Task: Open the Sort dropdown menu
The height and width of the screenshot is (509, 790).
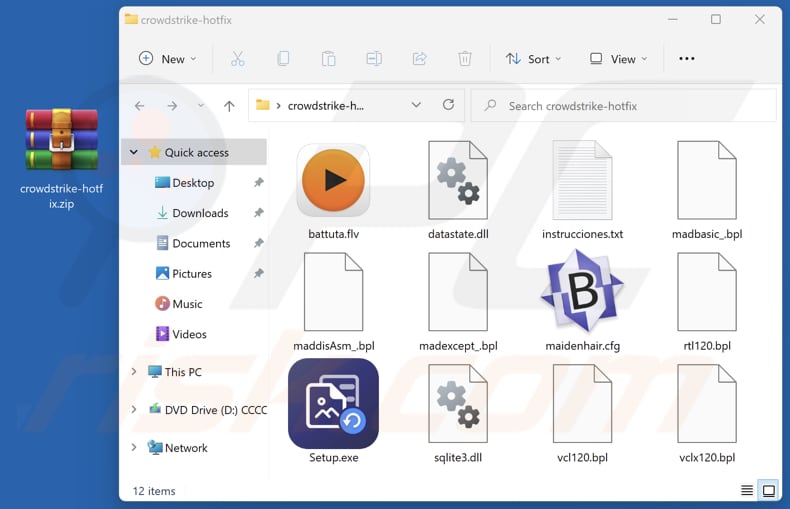Action: click(534, 59)
